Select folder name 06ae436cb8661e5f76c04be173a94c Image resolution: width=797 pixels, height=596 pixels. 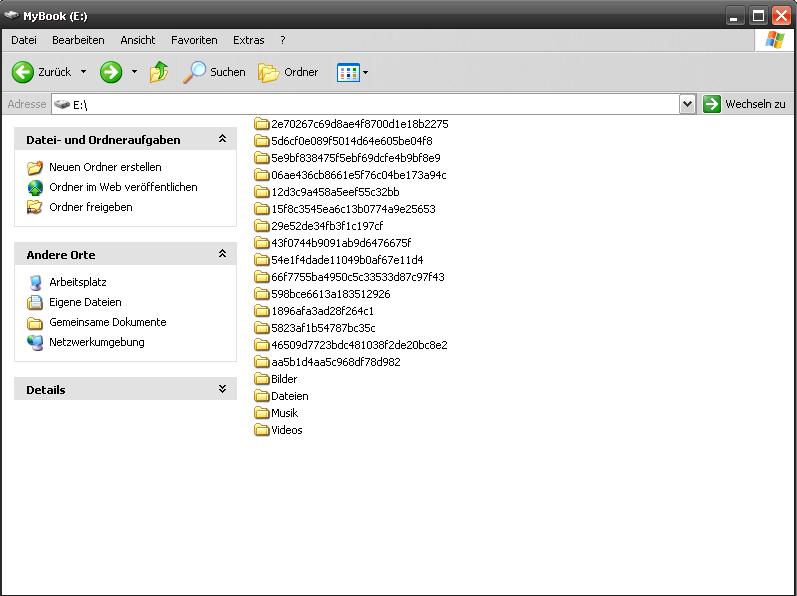359,175
